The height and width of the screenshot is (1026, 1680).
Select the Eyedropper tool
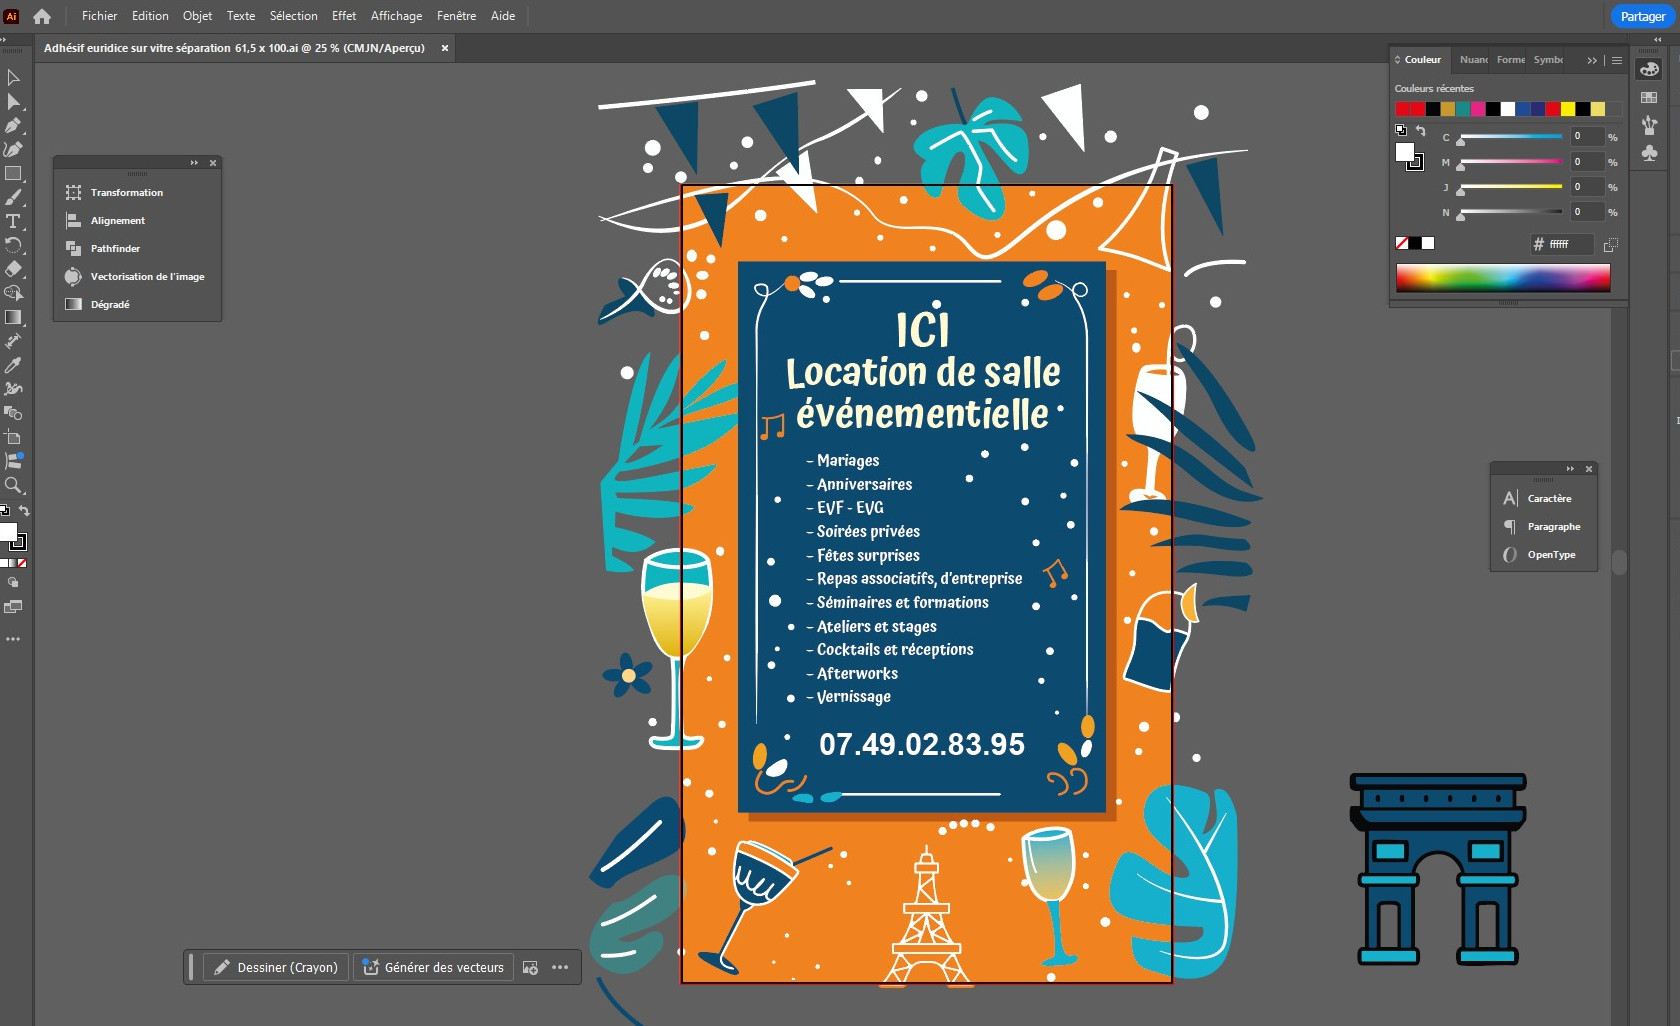click(14, 363)
